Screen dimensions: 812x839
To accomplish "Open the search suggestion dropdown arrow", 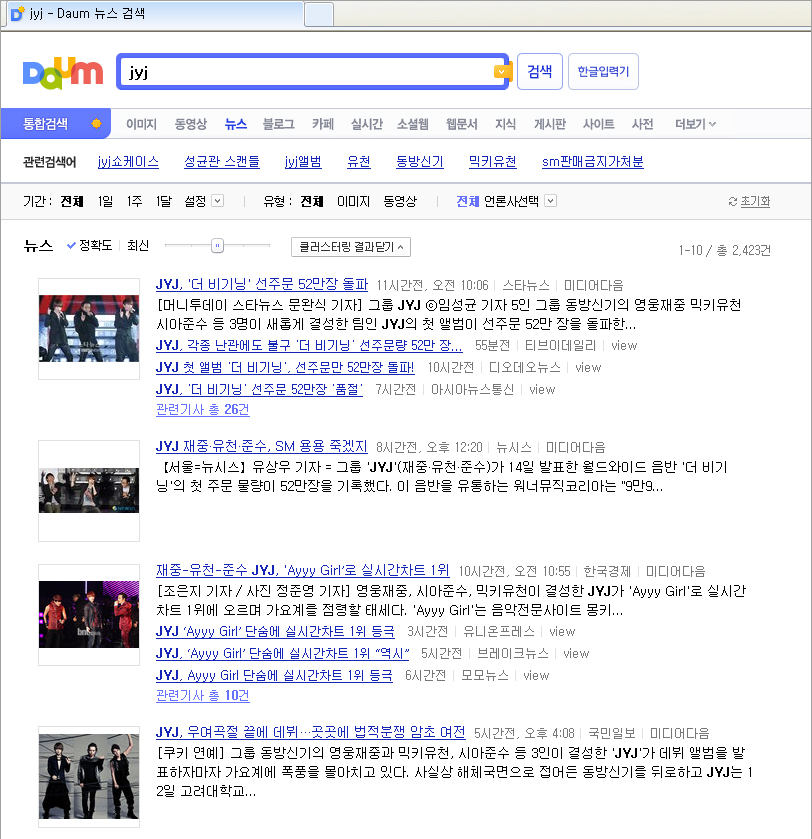I will tap(501, 71).
